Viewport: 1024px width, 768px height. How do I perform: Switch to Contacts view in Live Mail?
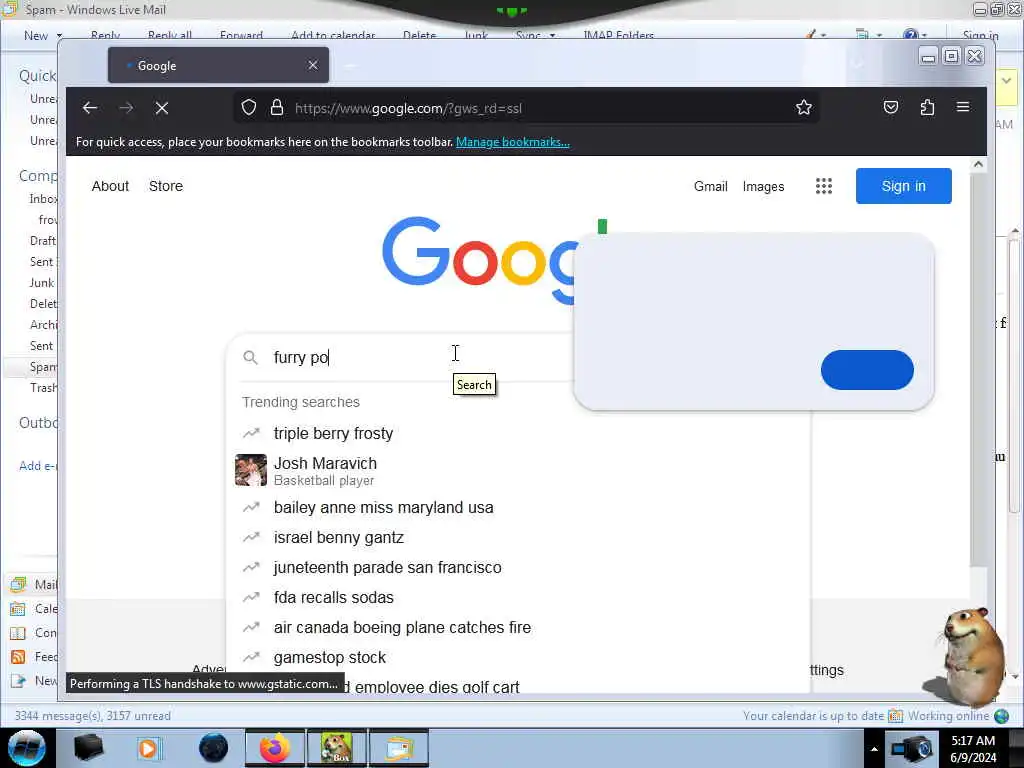33,633
